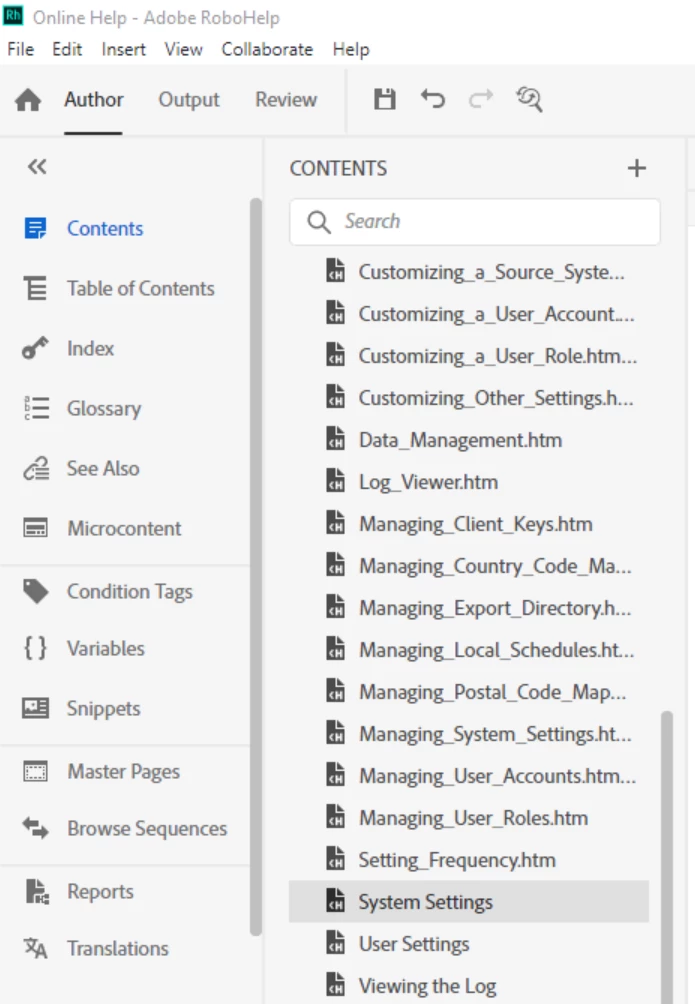The image size is (695, 1004).
Task: Click the Contents panel icon
Action: [x=35, y=229]
